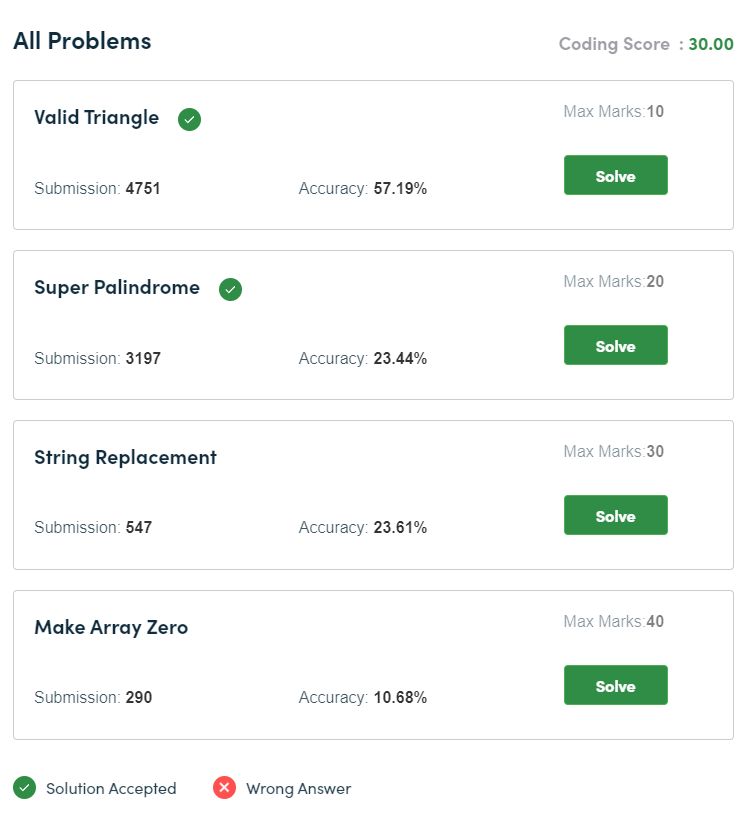Open the Super Palindrome problem title
Screen dimensions: 750x817
117,288
